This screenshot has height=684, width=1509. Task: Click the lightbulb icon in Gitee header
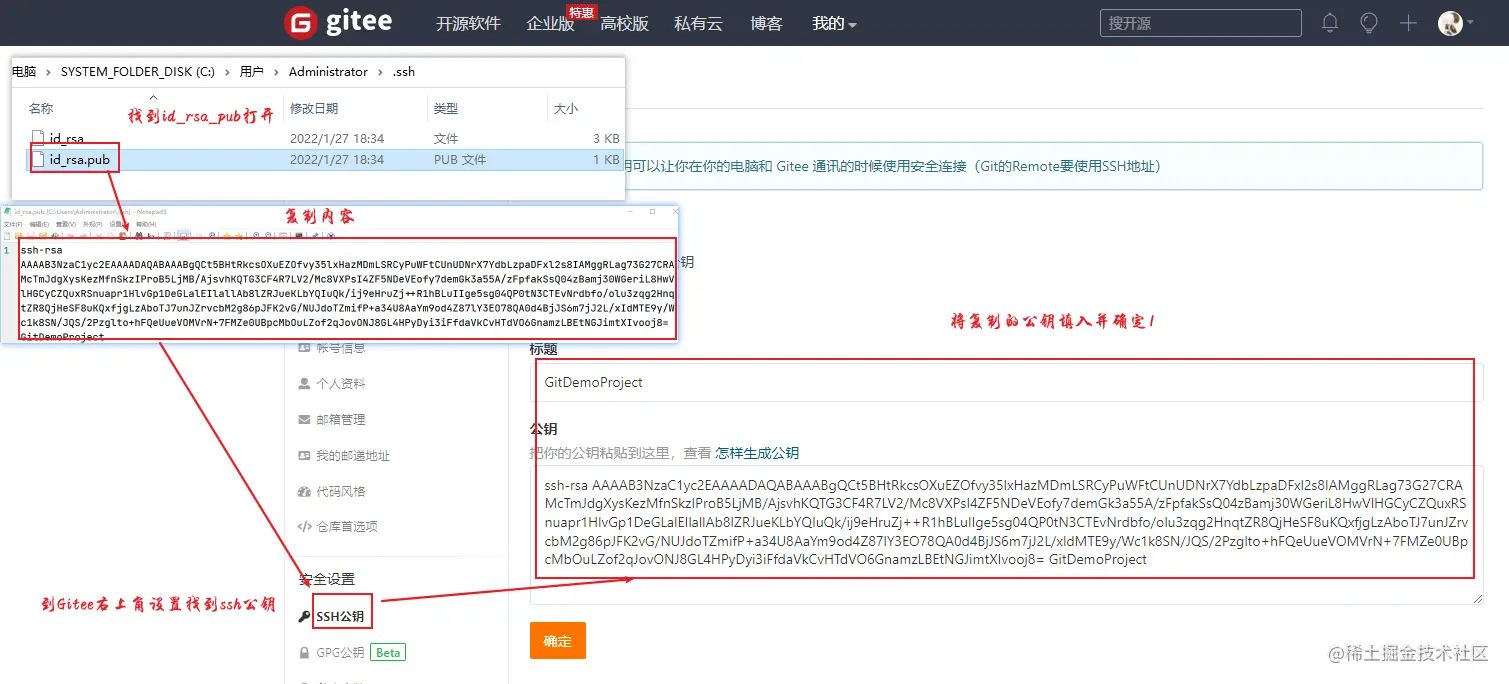coord(1369,23)
